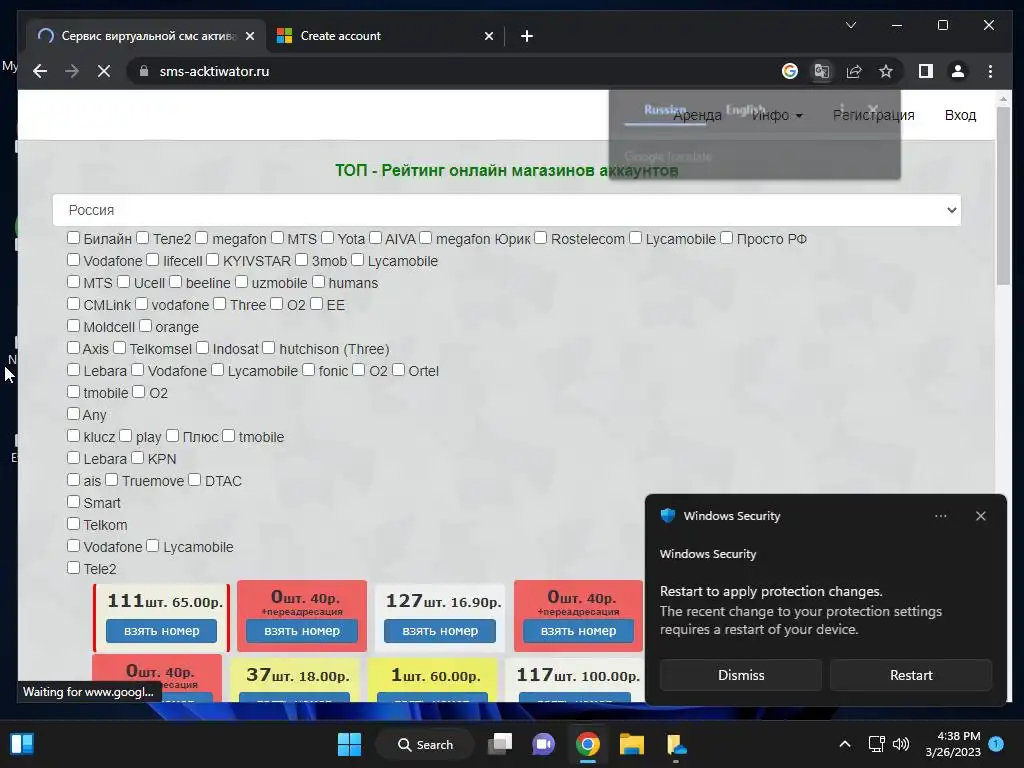Open the Google icon in address bar
The height and width of the screenshot is (768, 1024).
point(790,71)
